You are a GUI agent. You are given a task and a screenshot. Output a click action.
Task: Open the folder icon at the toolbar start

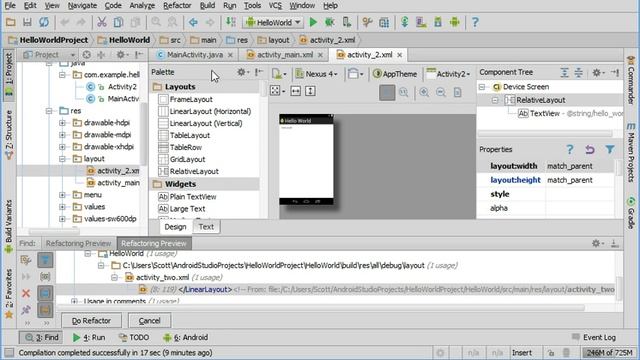(x=11, y=22)
